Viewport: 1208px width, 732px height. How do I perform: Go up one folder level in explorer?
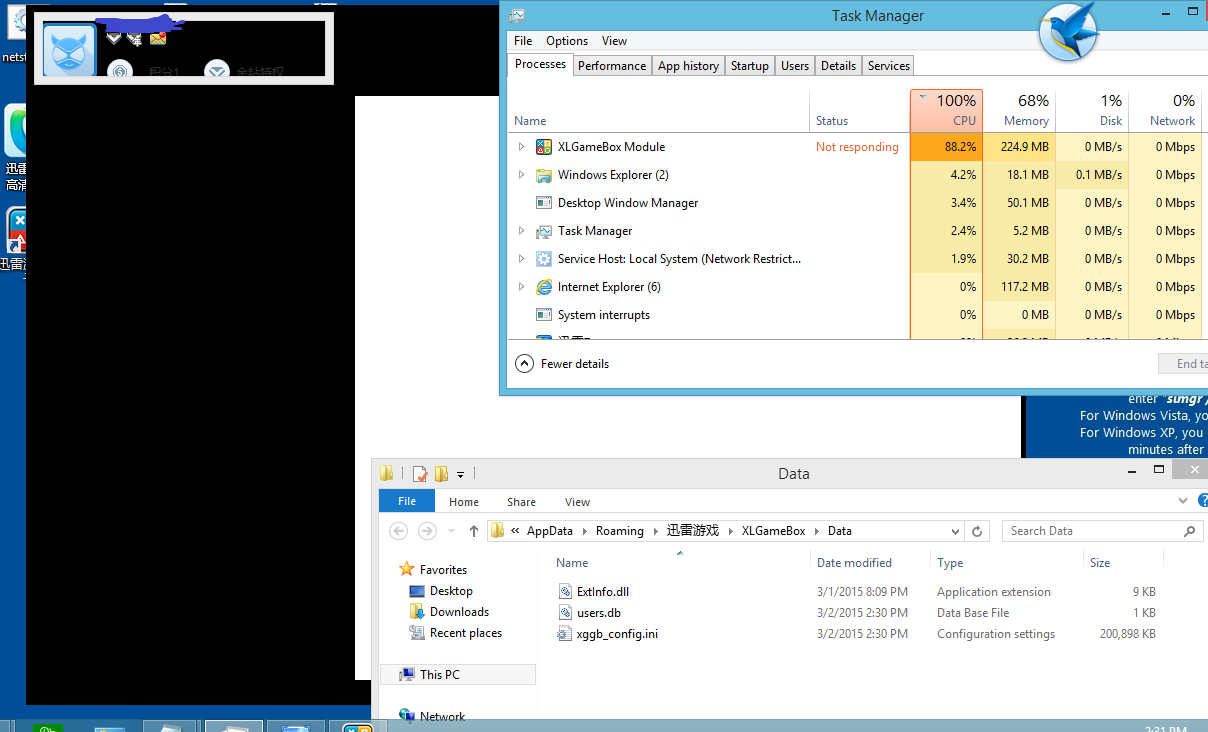[474, 531]
